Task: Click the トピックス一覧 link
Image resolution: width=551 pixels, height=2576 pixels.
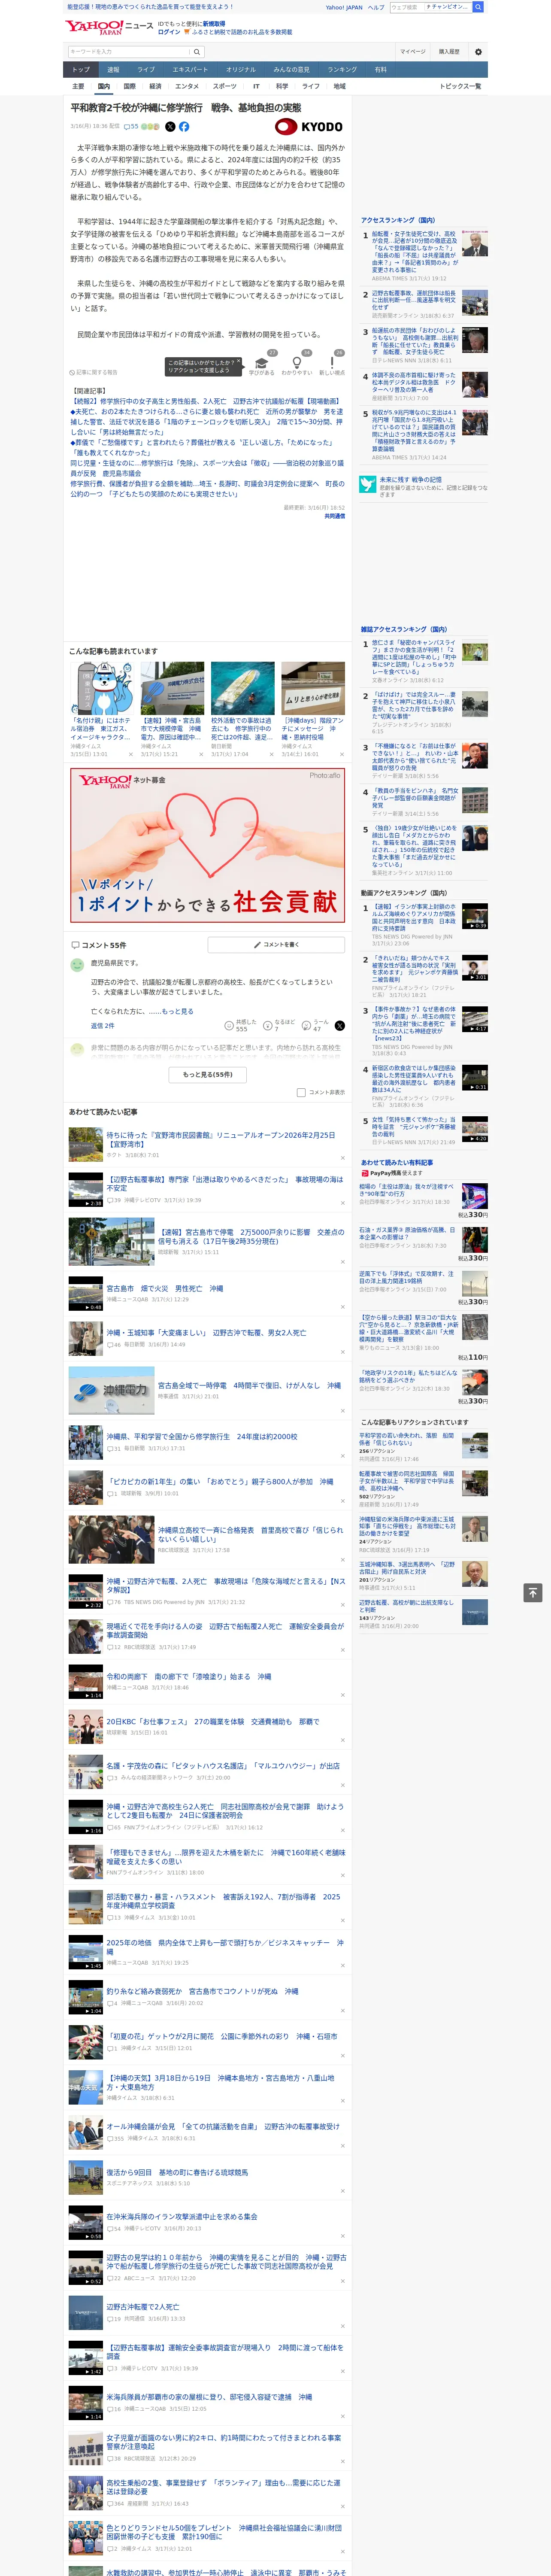Action: 460,86
